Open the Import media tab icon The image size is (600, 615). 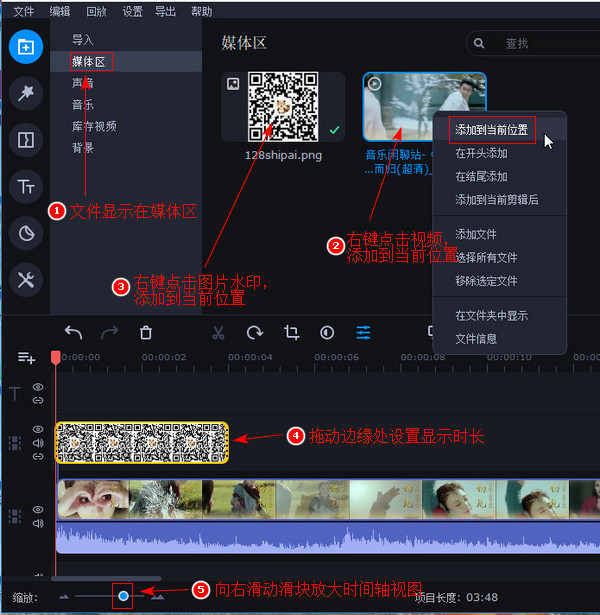(25, 47)
